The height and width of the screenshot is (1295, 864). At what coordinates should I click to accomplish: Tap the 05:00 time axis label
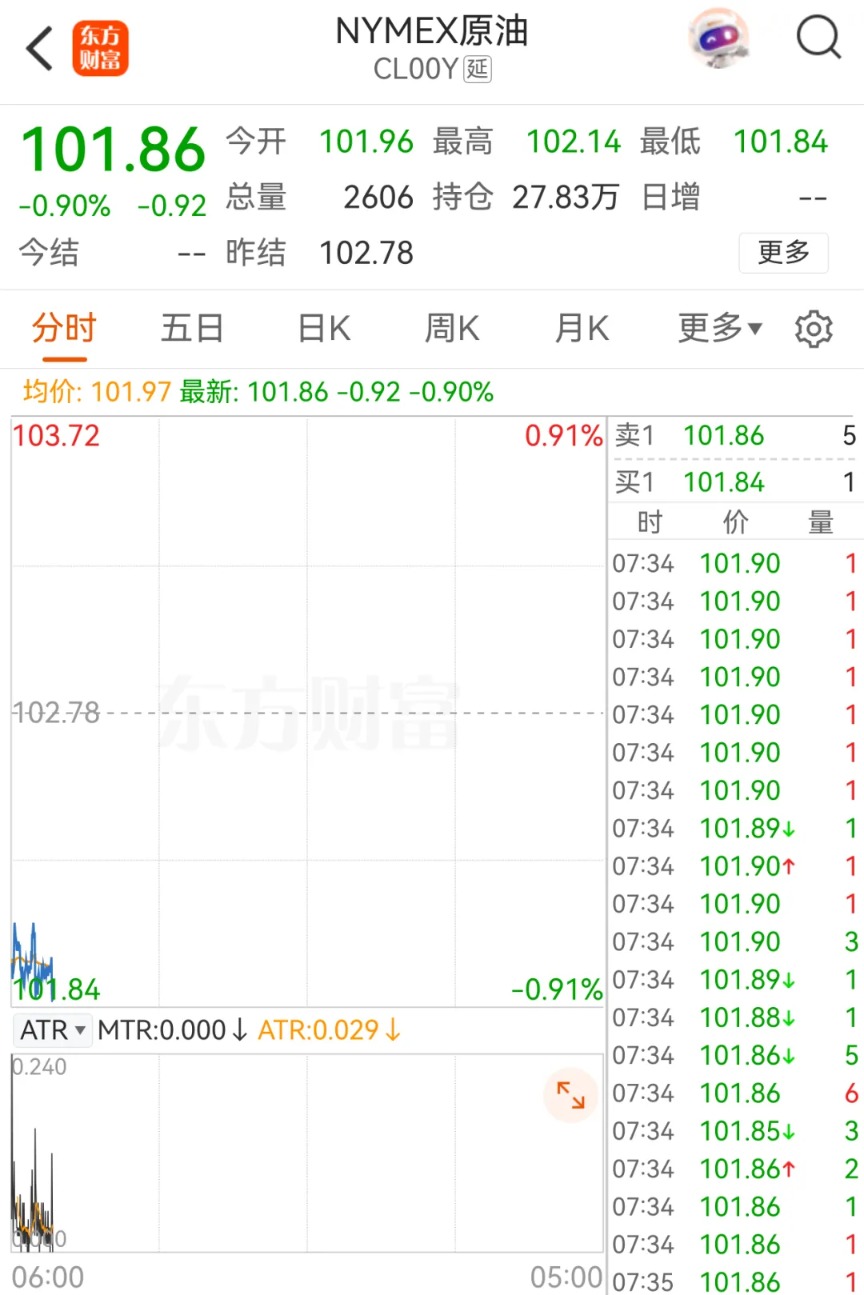(566, 1277)
